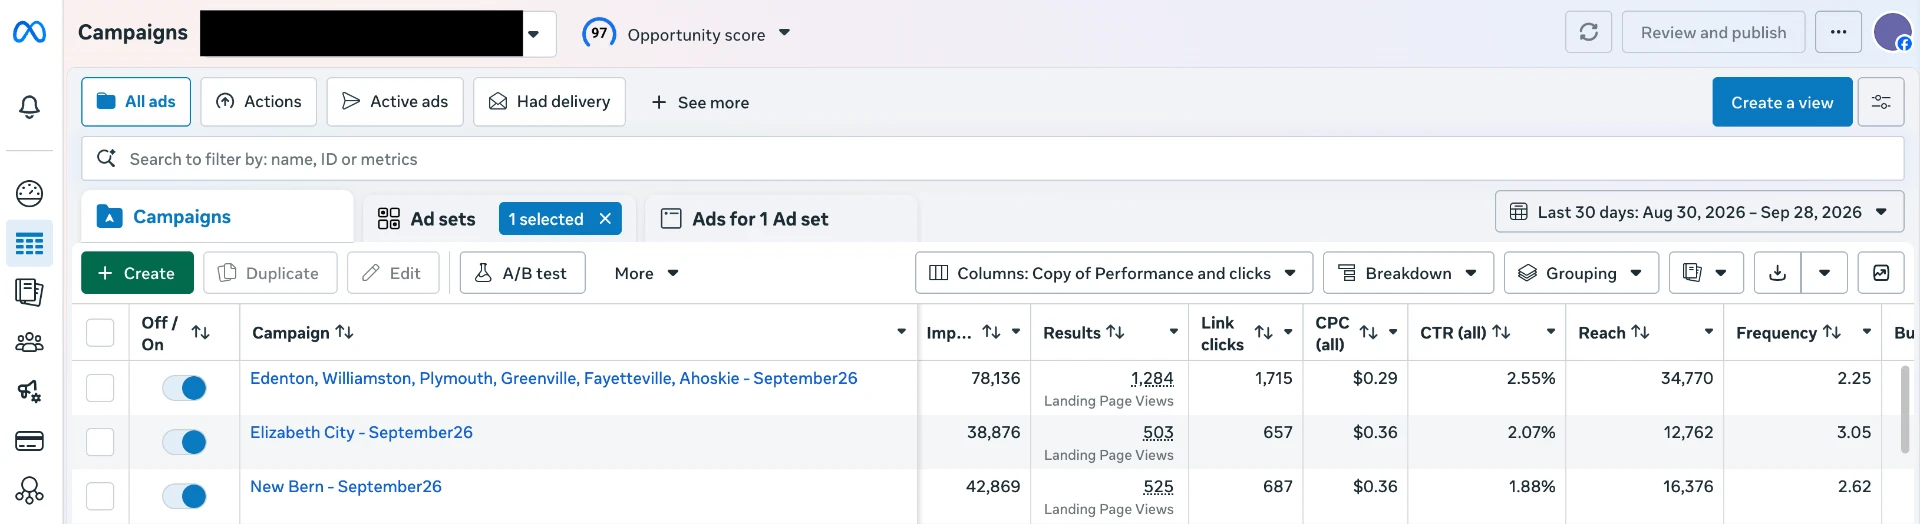
Task: Open the New Bern - September26 campaign link
Action: click(x=346, y=486)
